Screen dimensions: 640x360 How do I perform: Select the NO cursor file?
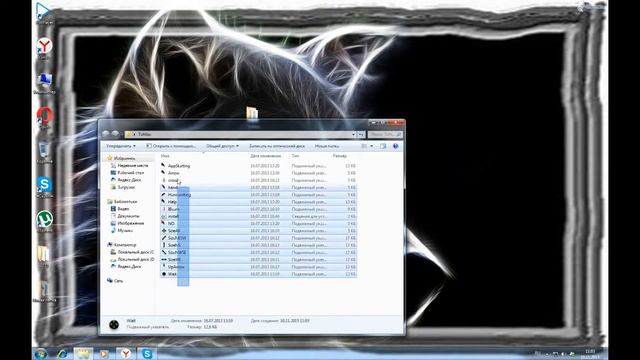click(258, 224)
